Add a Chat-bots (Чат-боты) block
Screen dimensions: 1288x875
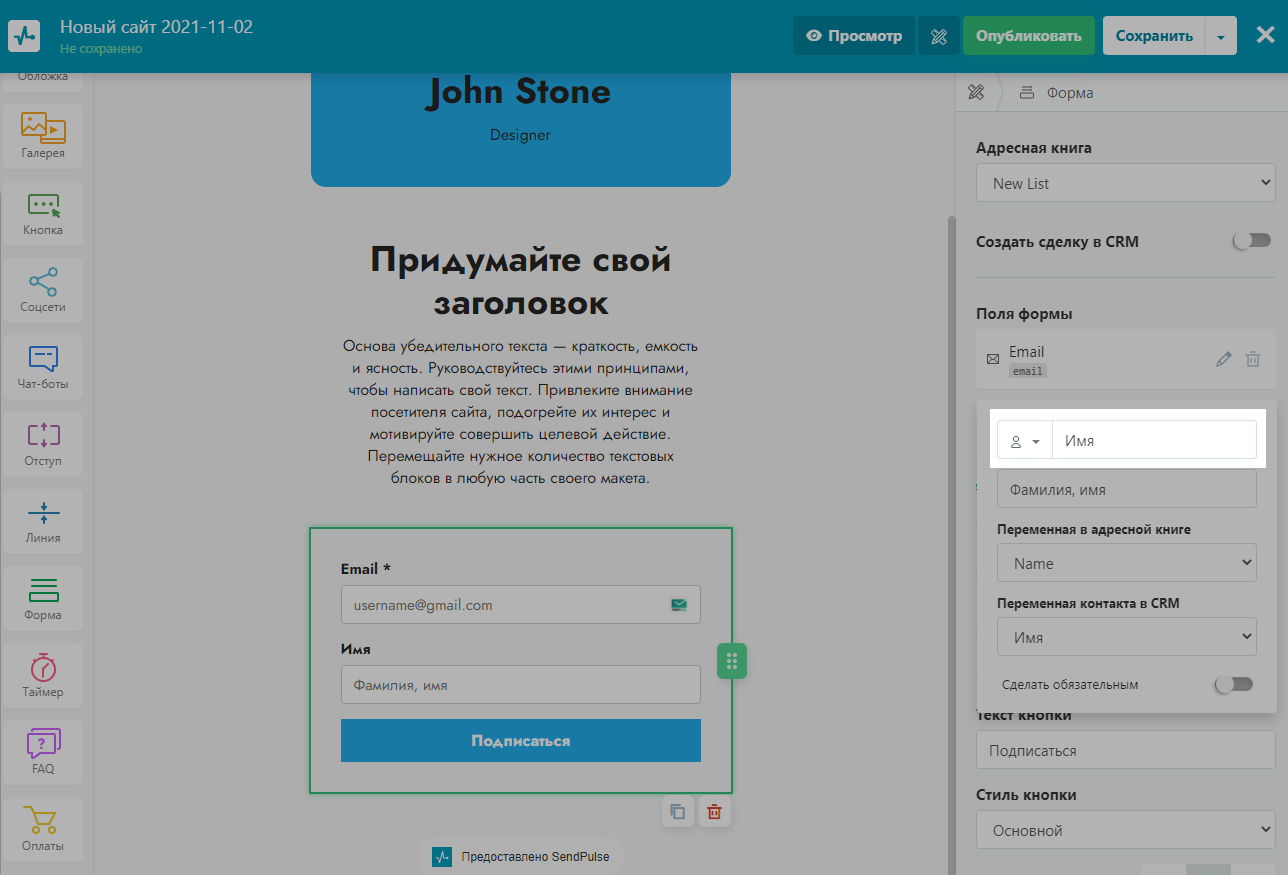43,366
